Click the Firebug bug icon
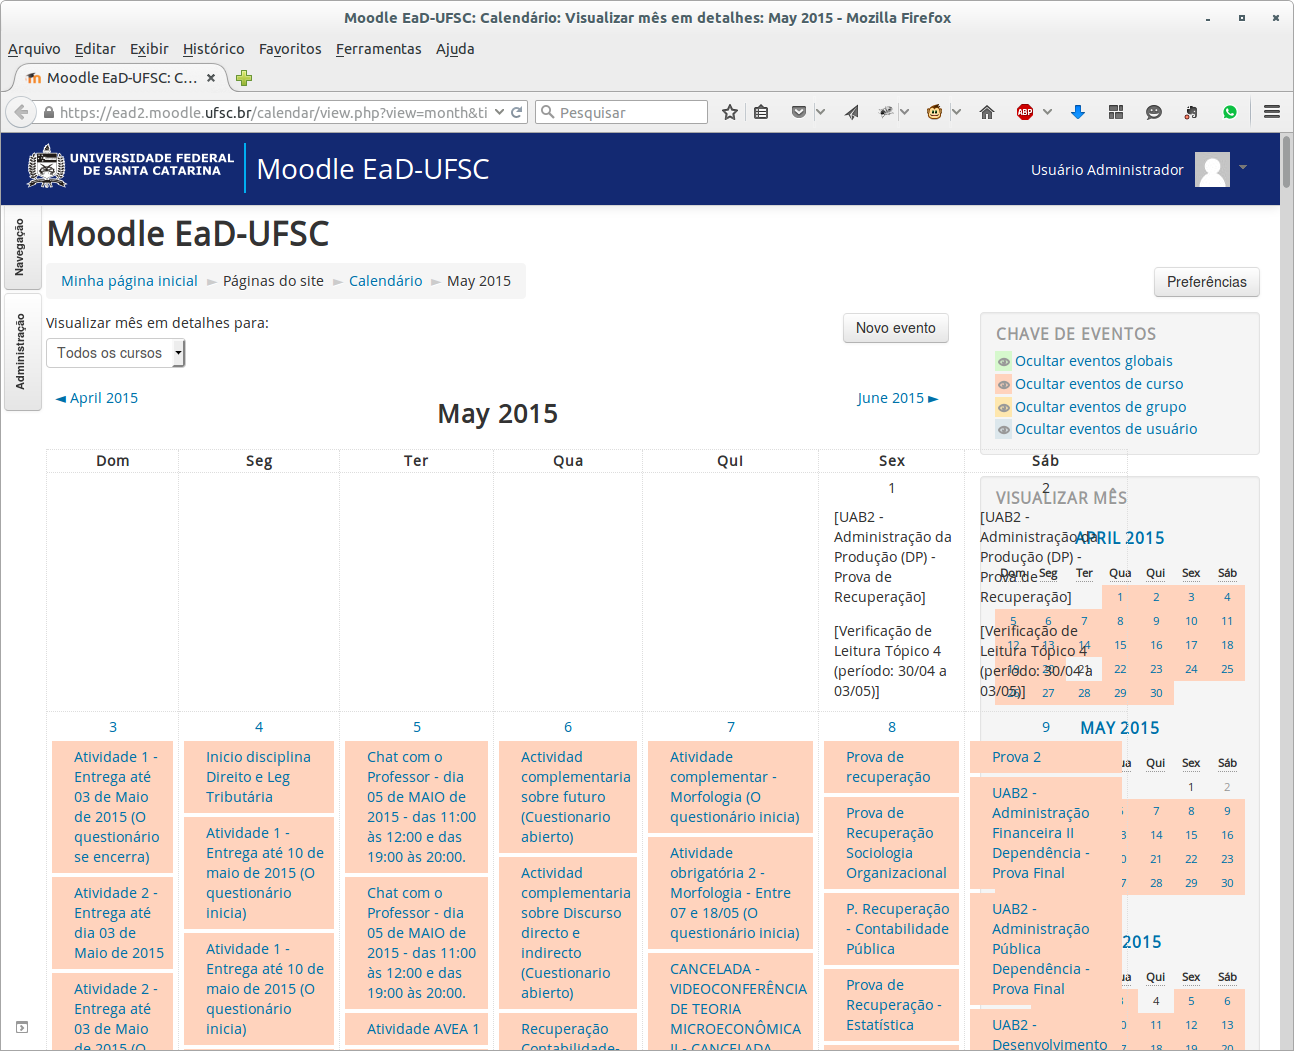The height and width of the screenshot is (1051, 1294). click(x=885, y=112)
